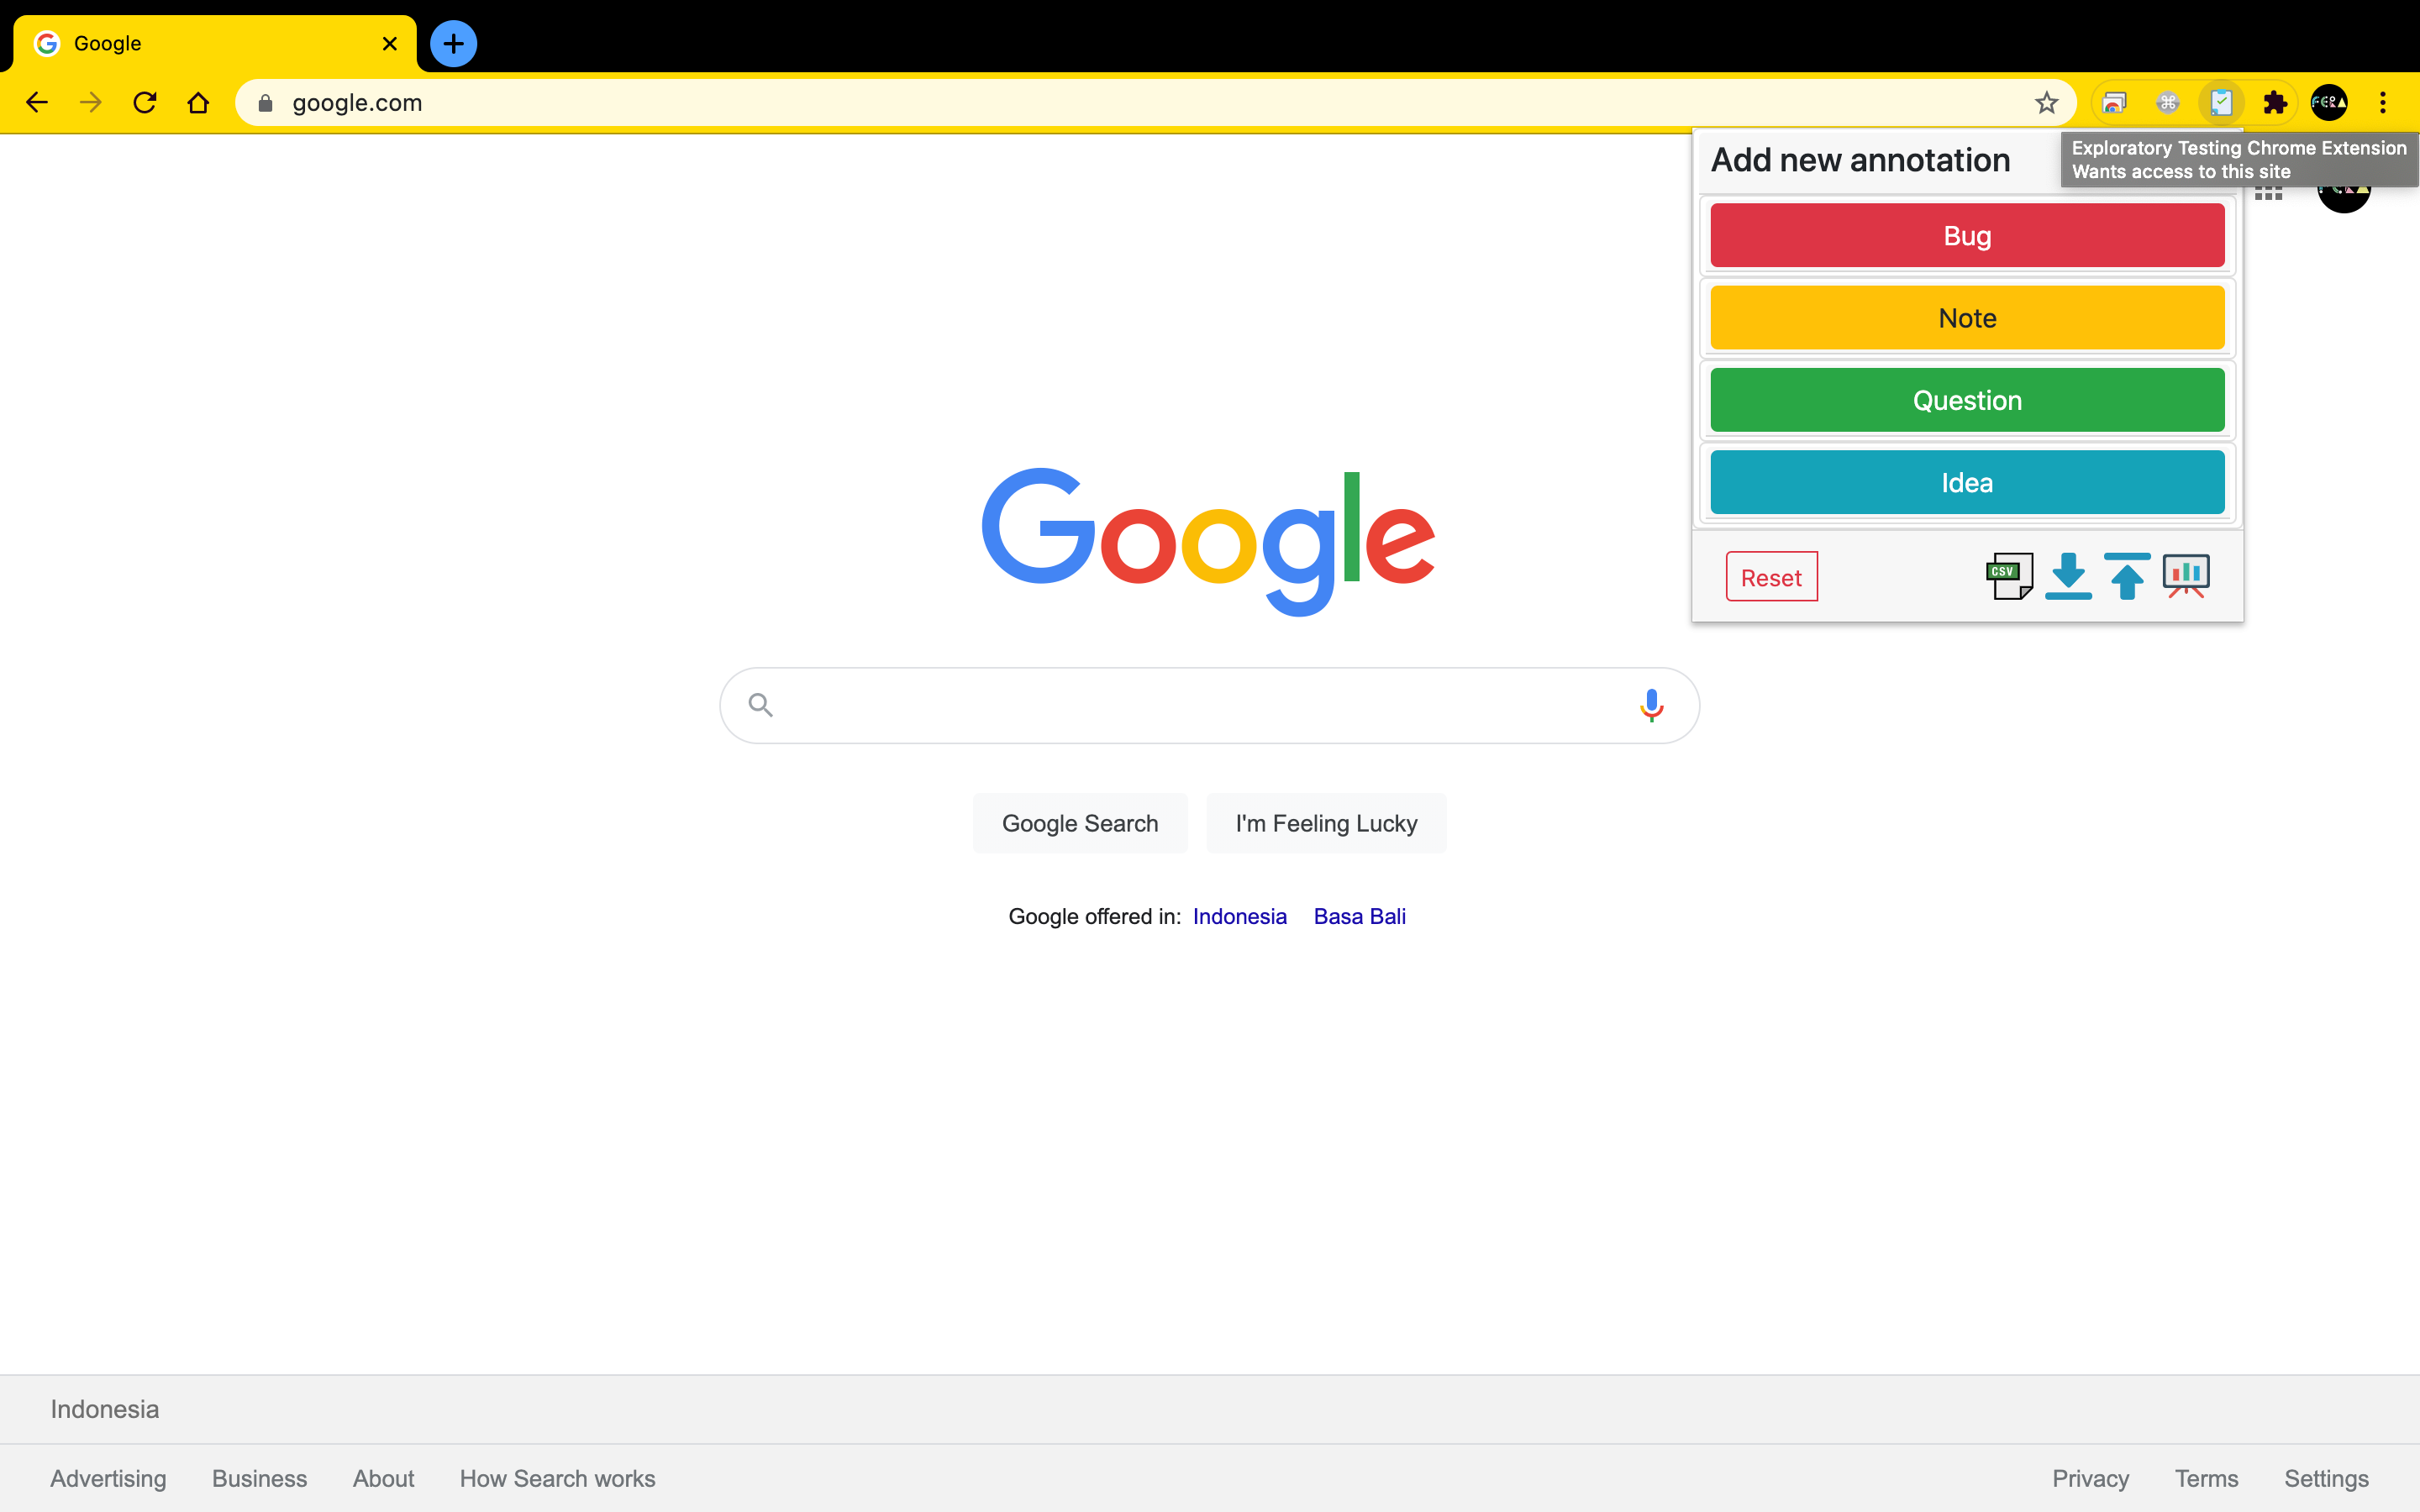The image size is (2420, 1512).
Task: Click the voice search microphone
Action: pos(1651,706)
